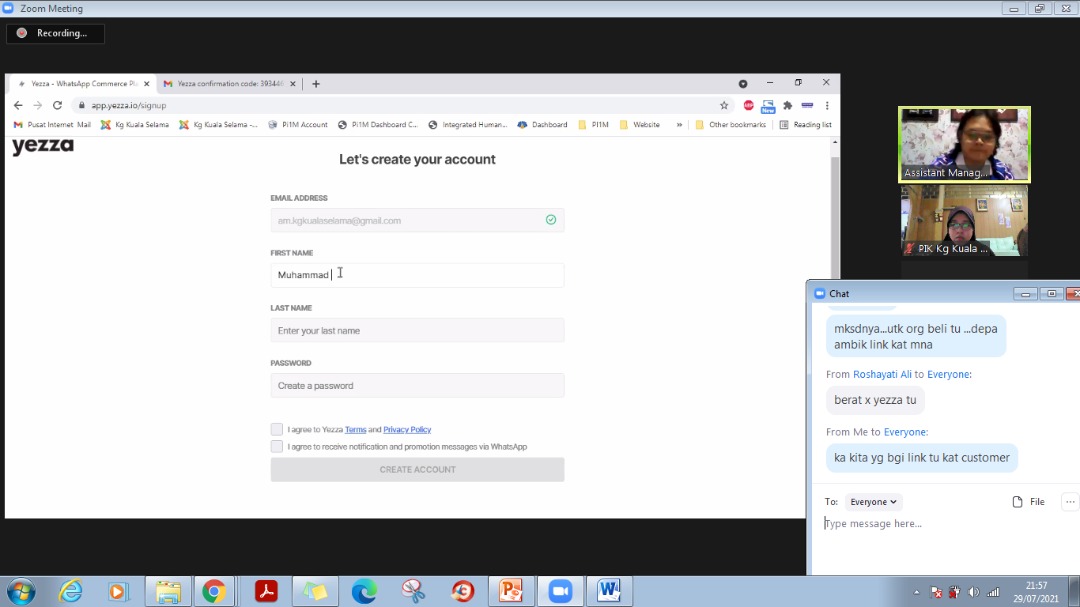Open Pusat Internet Mail bookmark
Screen dimensions: 1080x607
[52, 125]
